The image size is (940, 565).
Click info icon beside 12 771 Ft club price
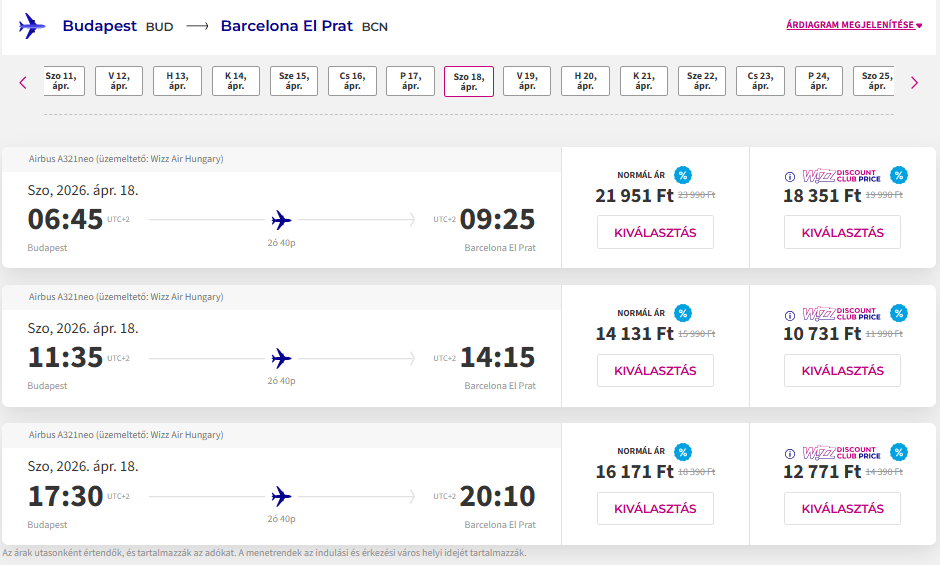(790, 453)
